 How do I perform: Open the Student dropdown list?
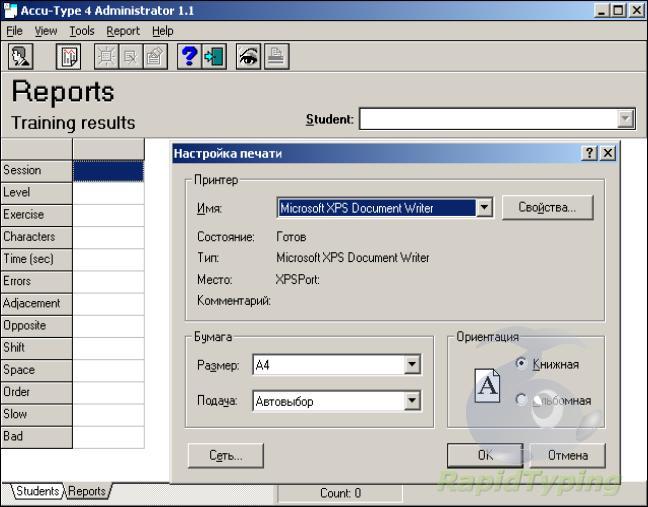(626, 119)
